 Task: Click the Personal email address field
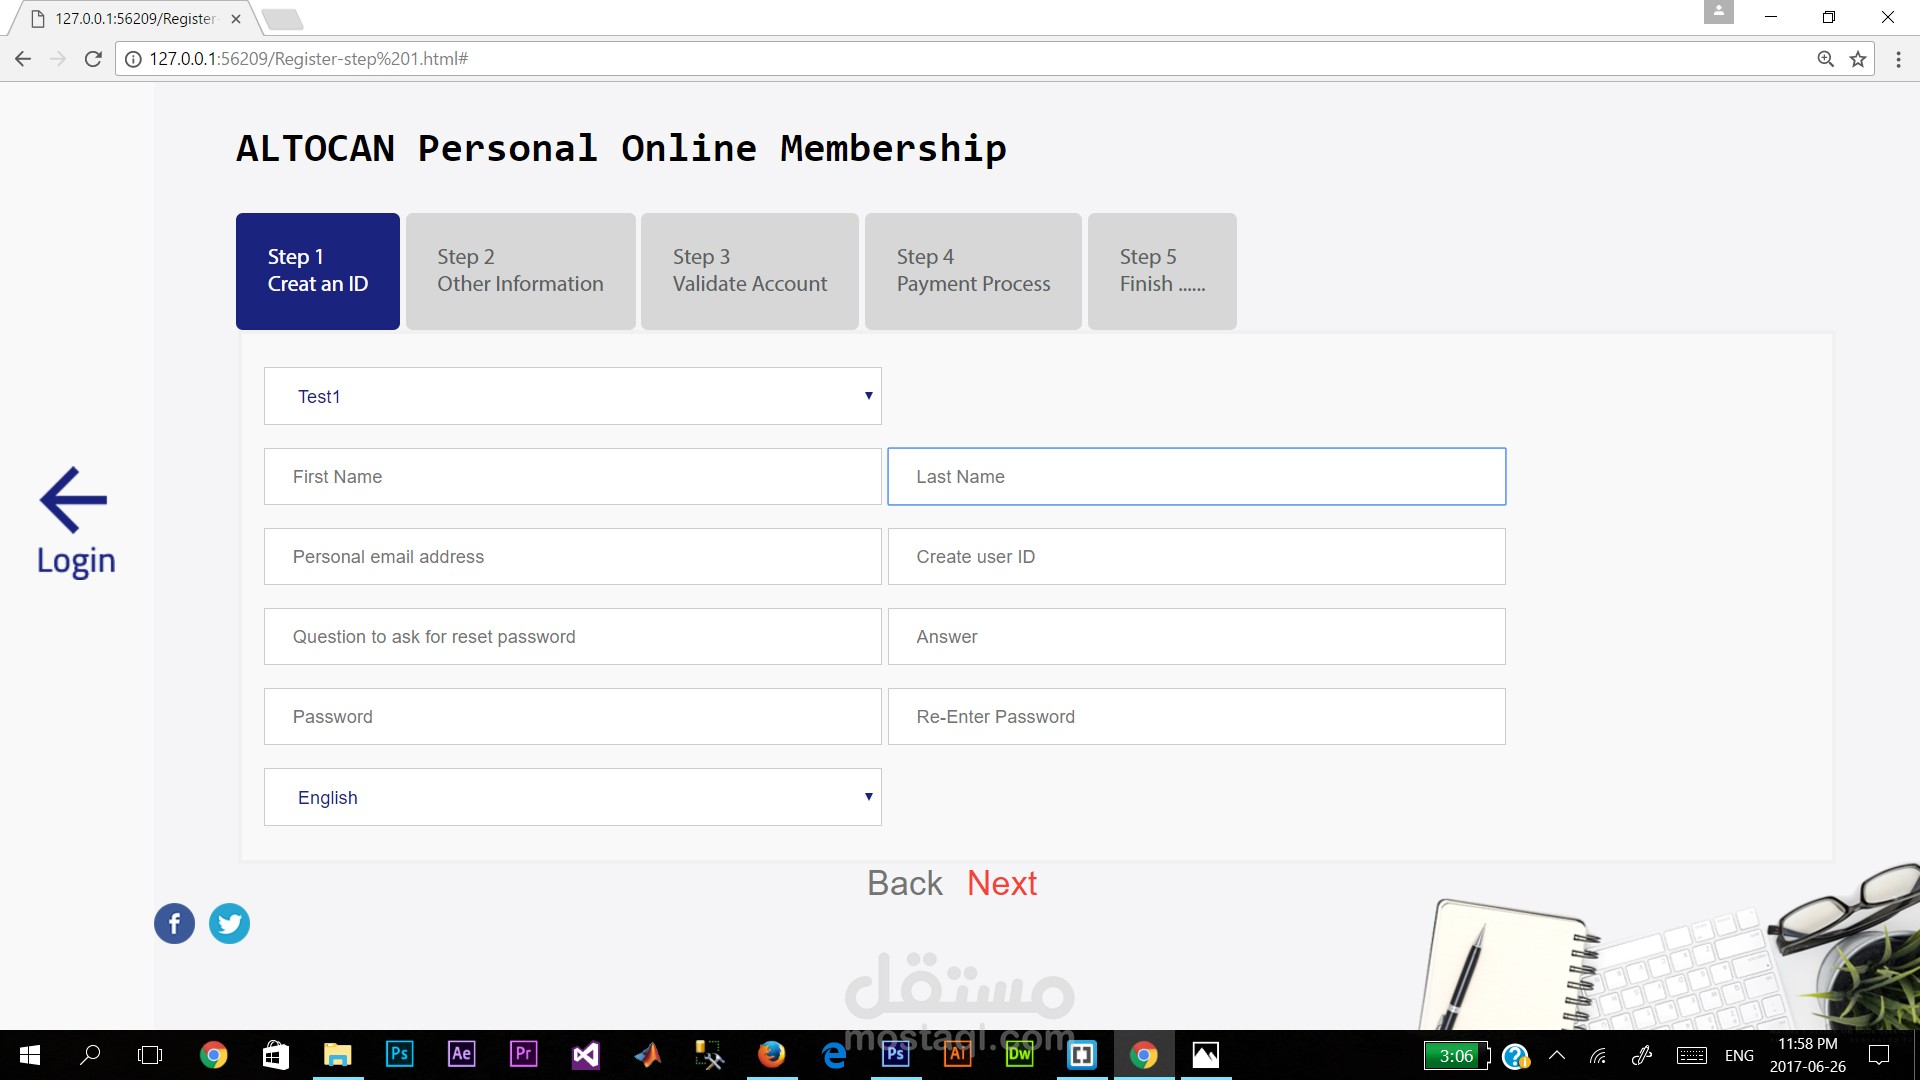pyautogui.click(x=572, y=557)
